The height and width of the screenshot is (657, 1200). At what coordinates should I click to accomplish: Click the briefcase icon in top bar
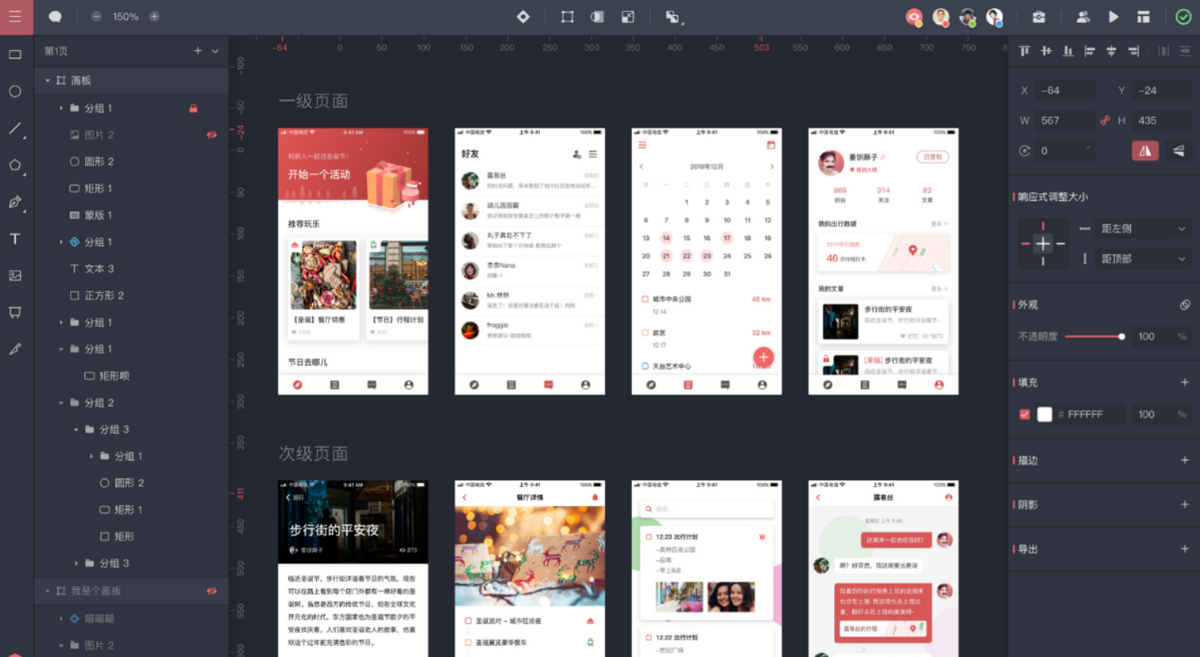[1039, 17]
